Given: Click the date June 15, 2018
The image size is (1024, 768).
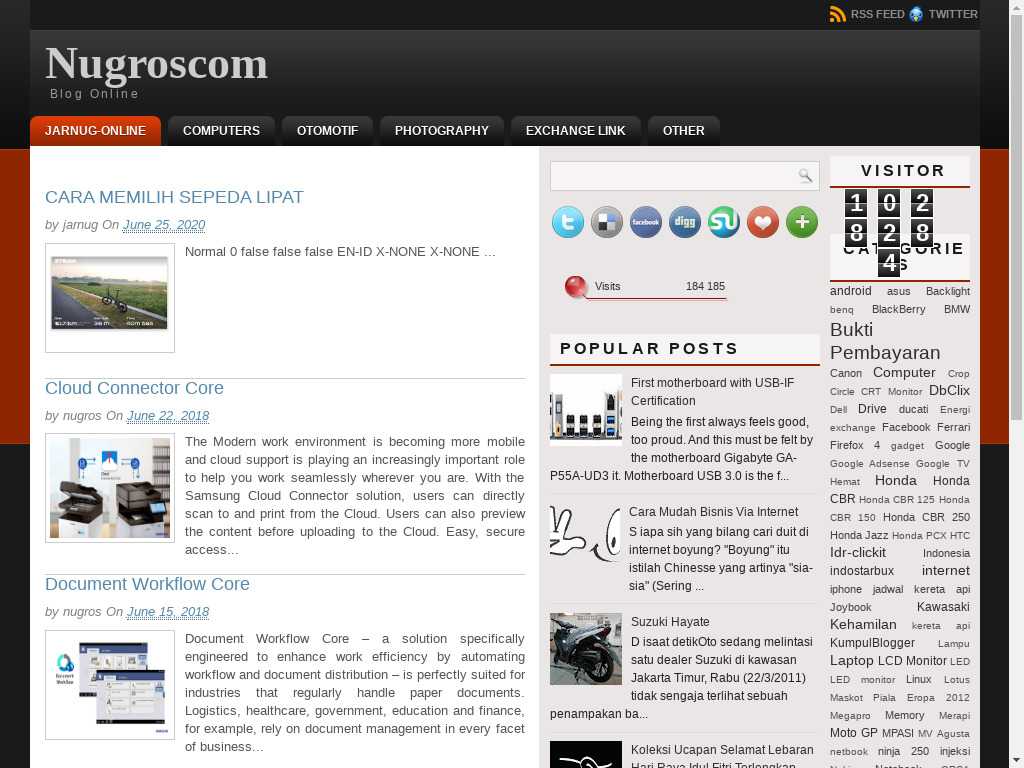Looking at the screenshot, I should pyautogui.click(x=168, y=612).
